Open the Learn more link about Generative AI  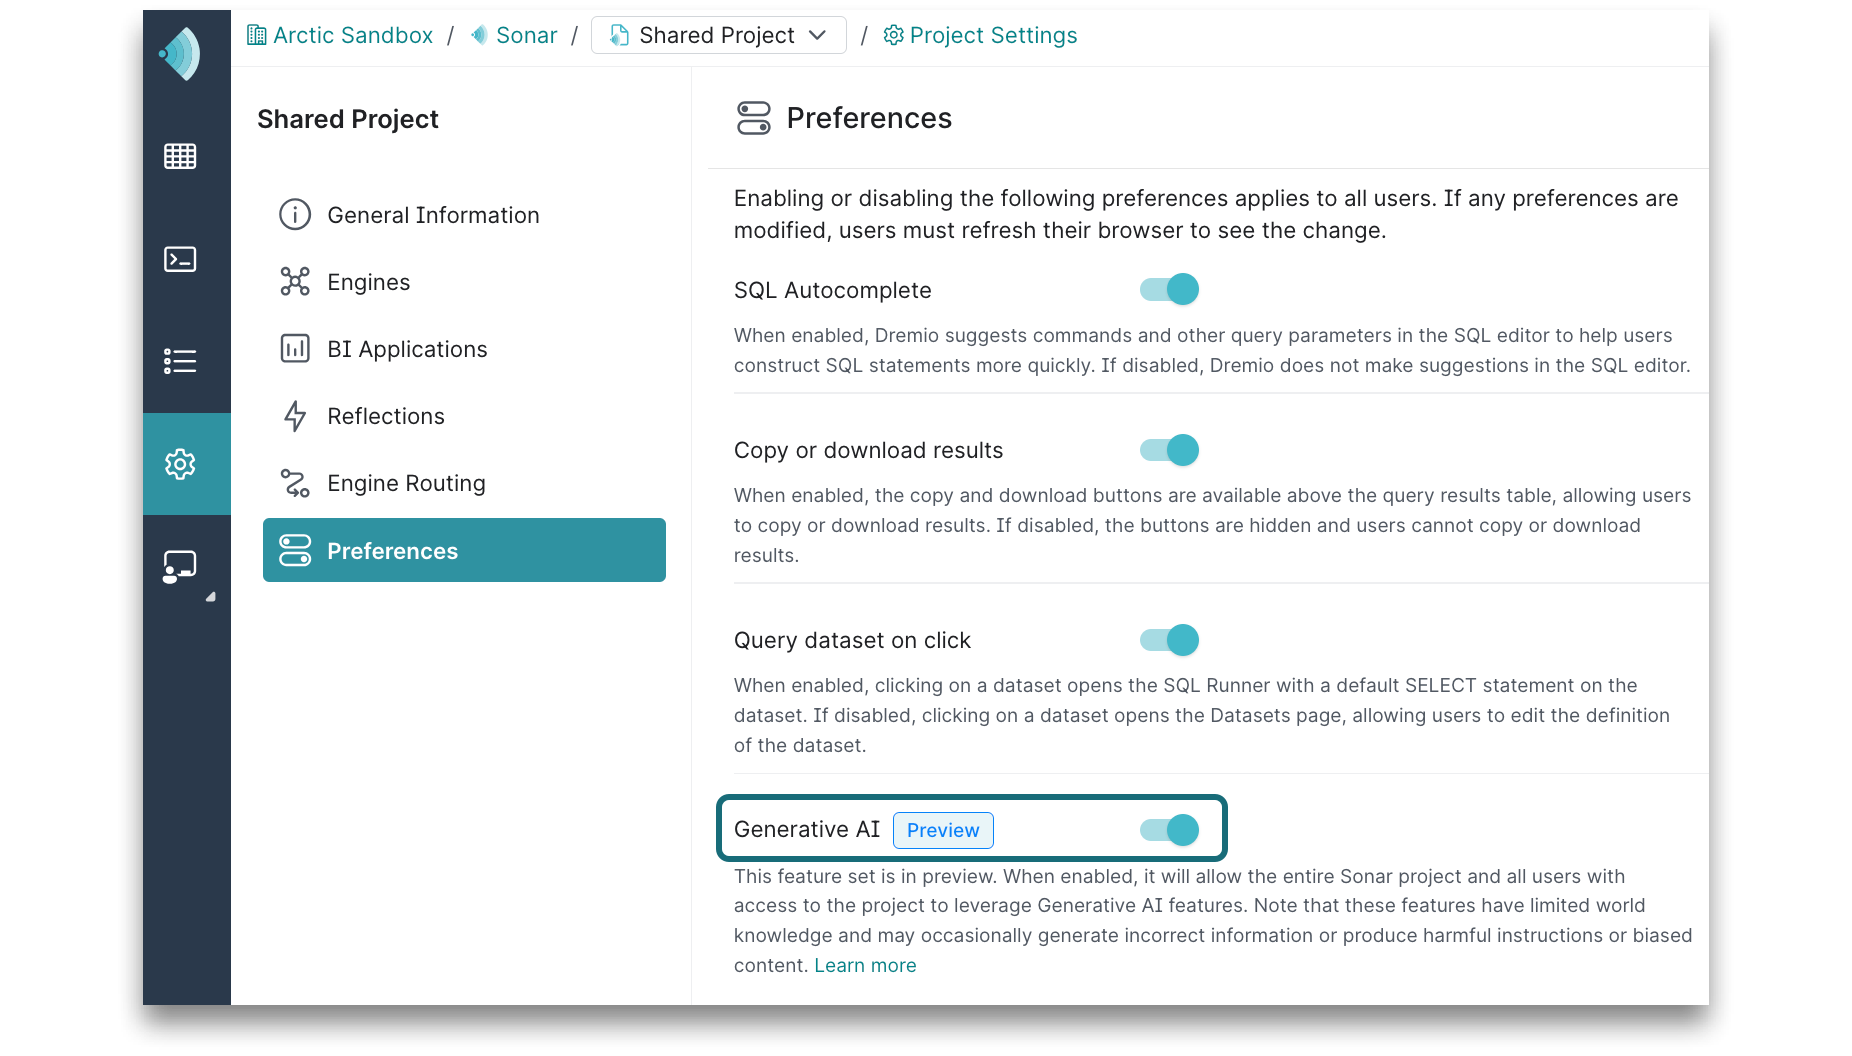pos(864,964)
